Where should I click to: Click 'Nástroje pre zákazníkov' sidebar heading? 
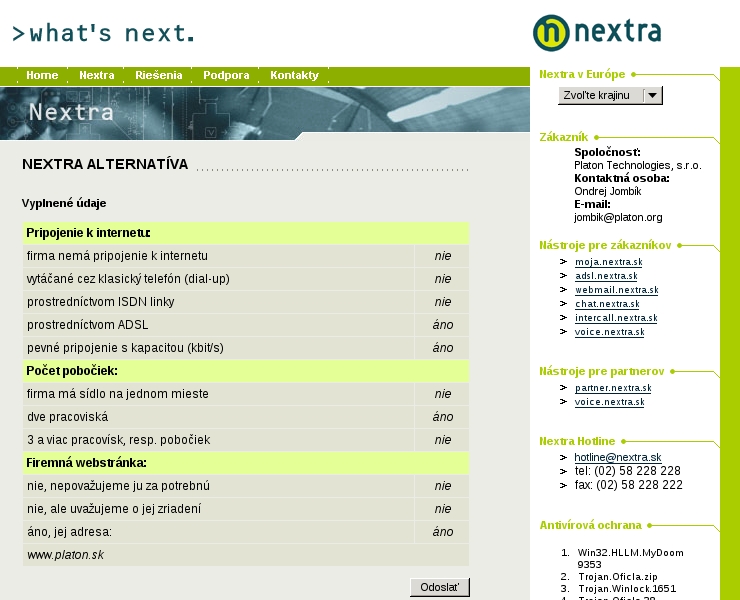(x=605, y=245)
